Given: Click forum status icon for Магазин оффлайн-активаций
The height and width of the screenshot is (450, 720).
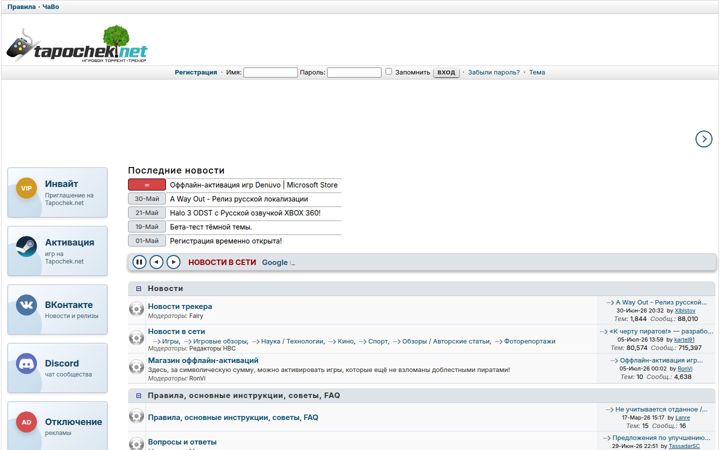Looking at the screenshot, I should (136, 367).
